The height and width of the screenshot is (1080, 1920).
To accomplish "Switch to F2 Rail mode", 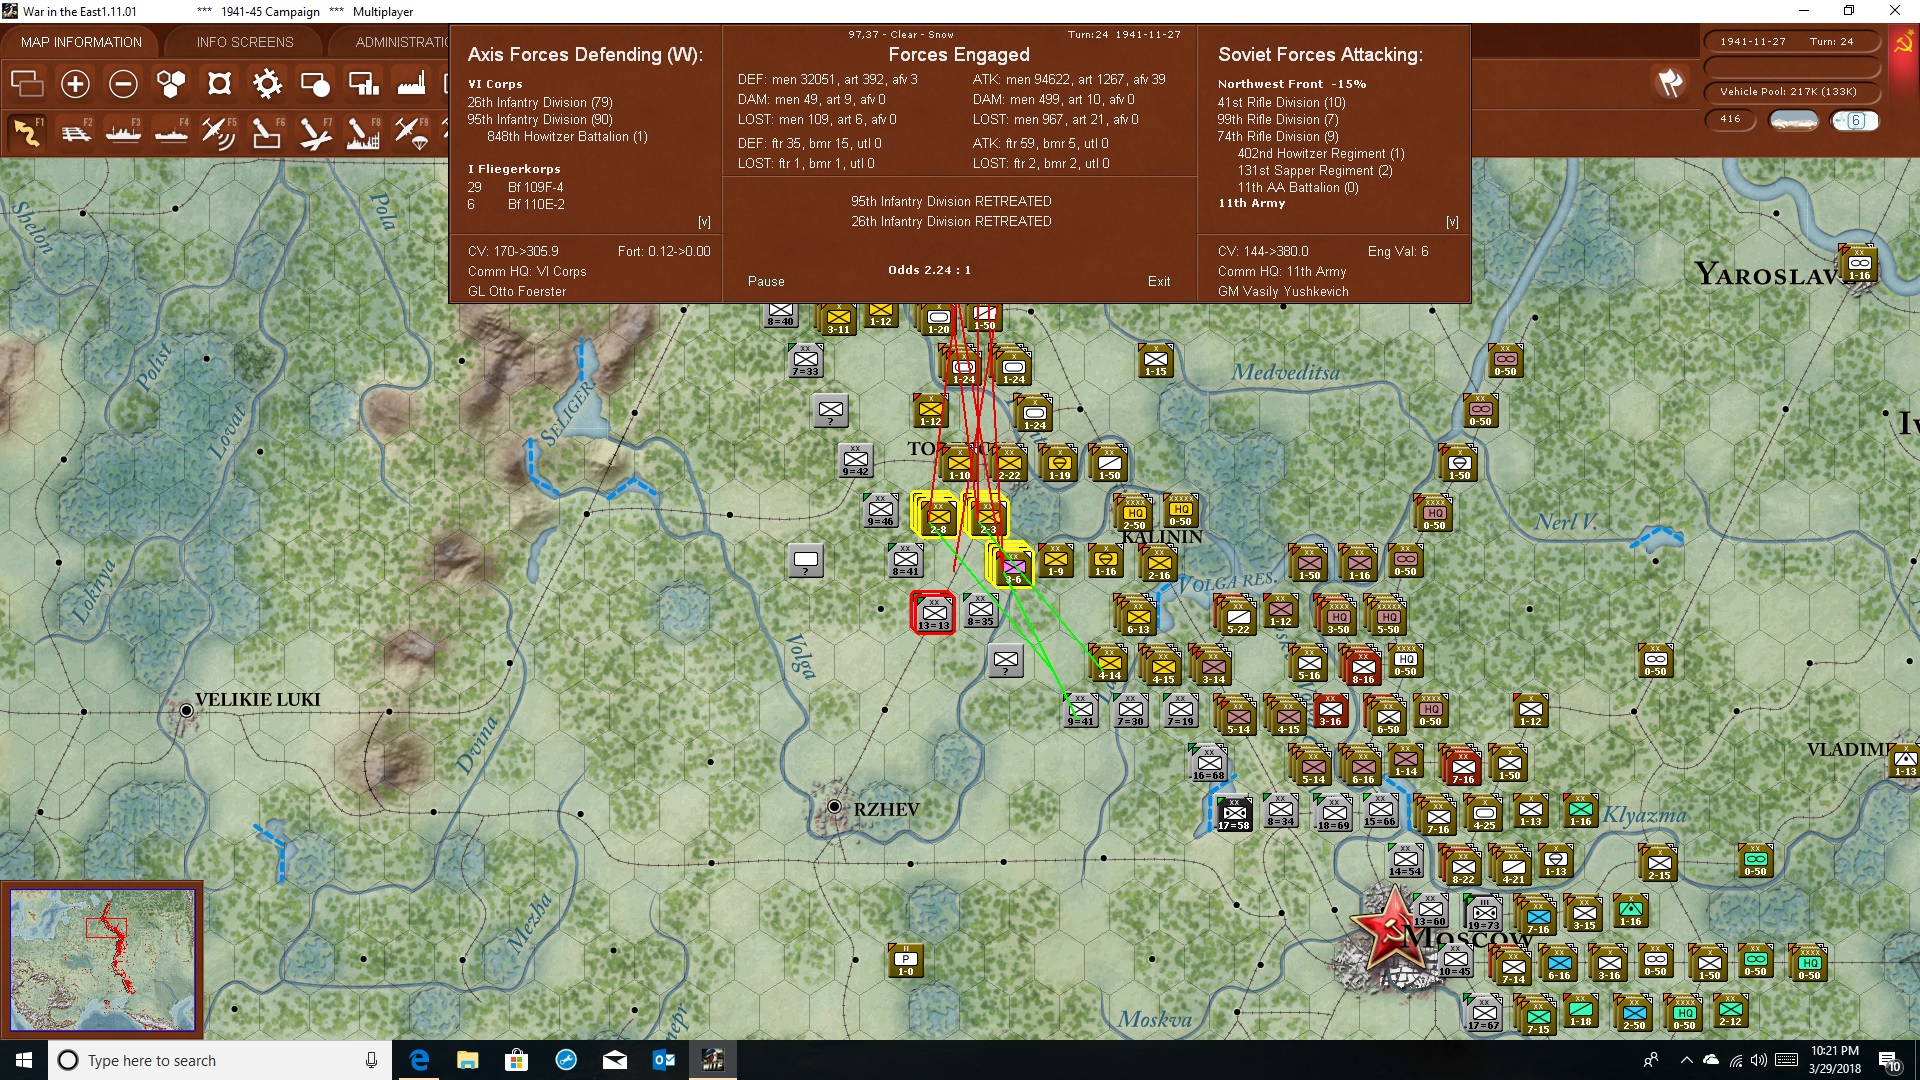I will (x=75, y=132).
